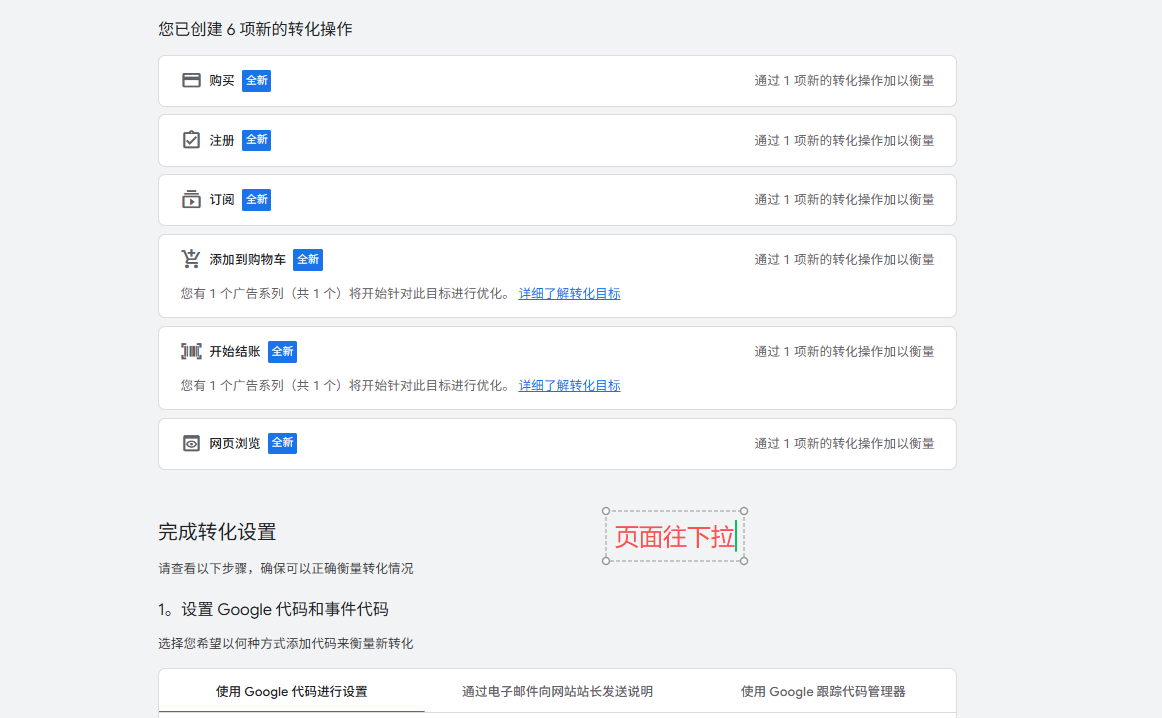Click the 全新 badge next to 购买

(x=256, y=80)
